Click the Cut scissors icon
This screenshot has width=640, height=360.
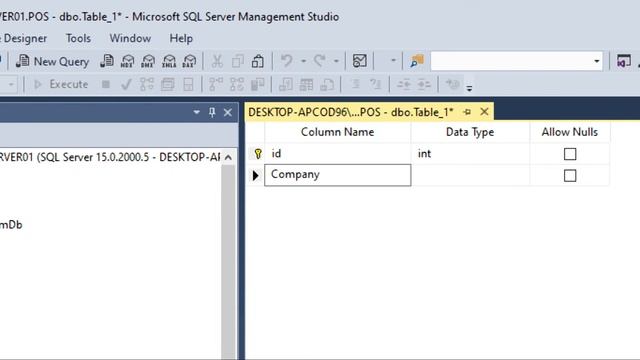(217, 61)
